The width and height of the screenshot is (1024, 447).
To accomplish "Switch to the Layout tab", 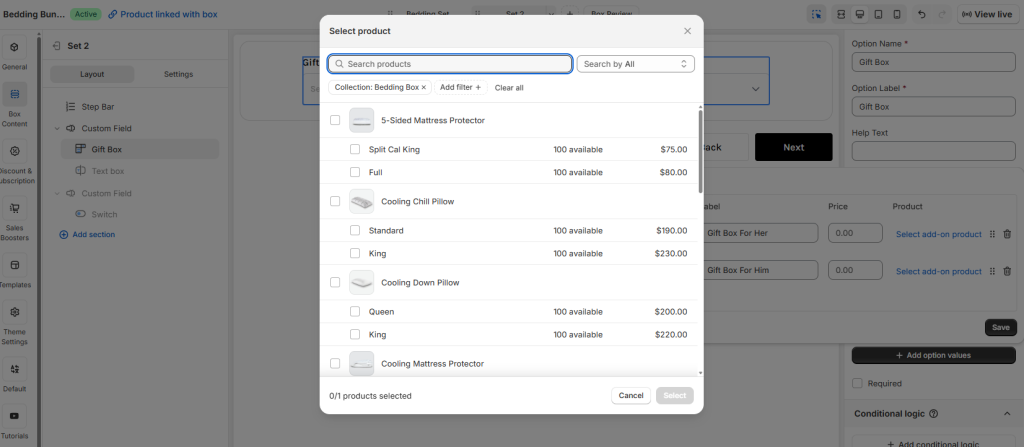I will pos(92,74).
